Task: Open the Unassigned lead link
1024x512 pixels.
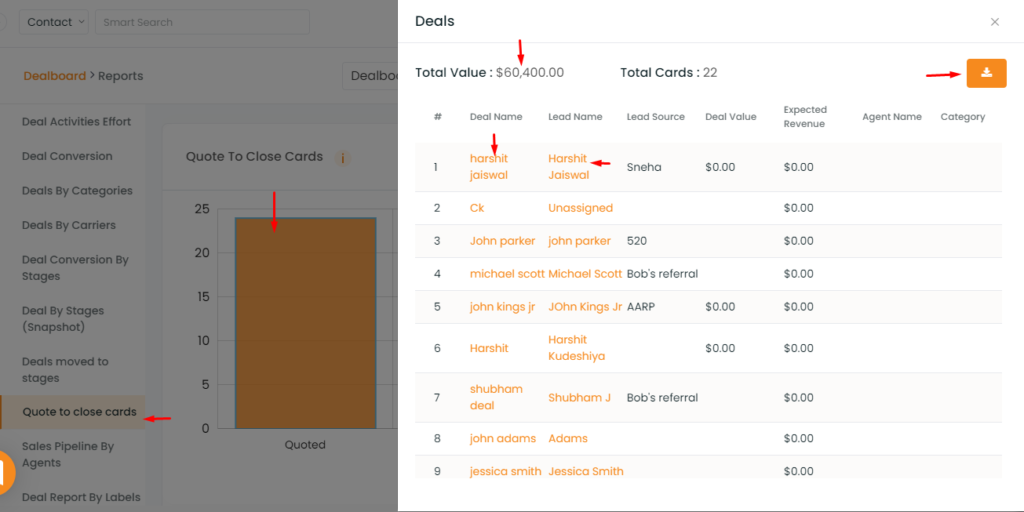Action: 580,208
